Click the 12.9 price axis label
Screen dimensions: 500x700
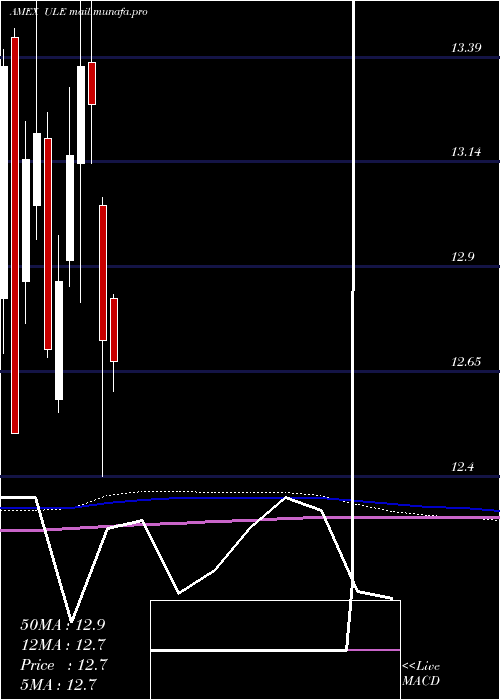(x=463, y=257)
